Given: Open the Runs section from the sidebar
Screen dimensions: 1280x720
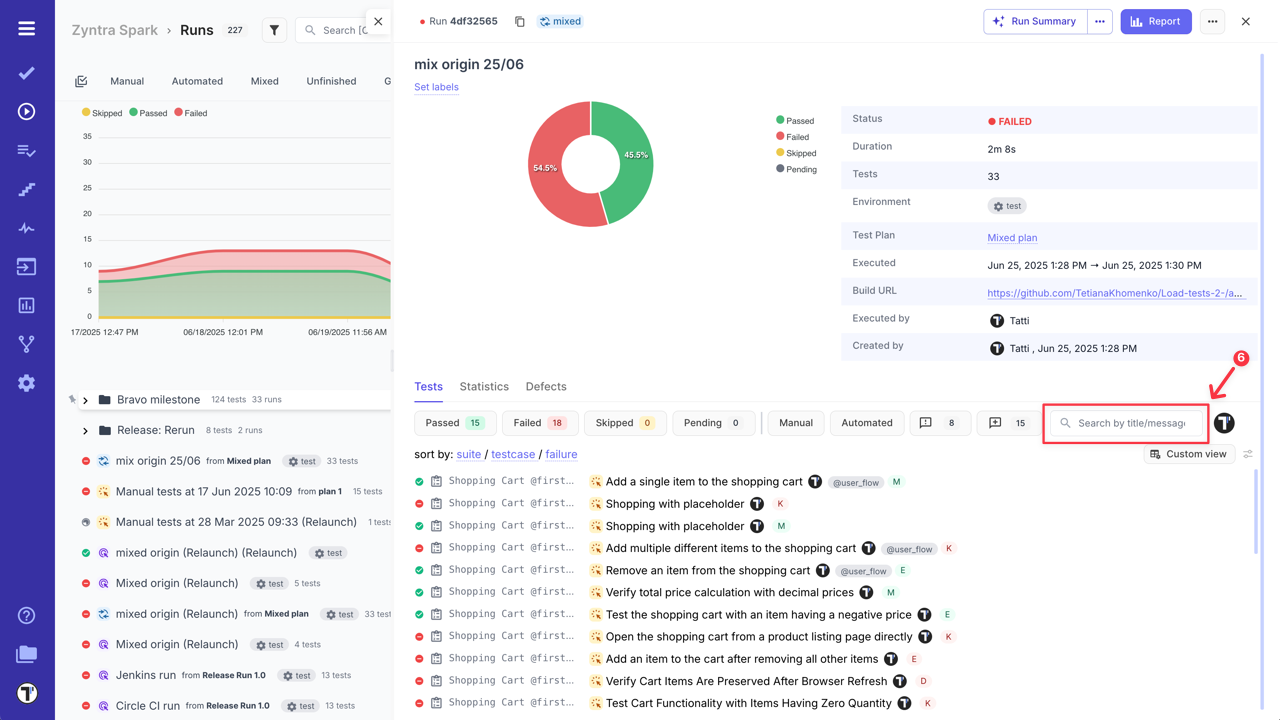Looking at the screenshot, I should pos(26,111).
